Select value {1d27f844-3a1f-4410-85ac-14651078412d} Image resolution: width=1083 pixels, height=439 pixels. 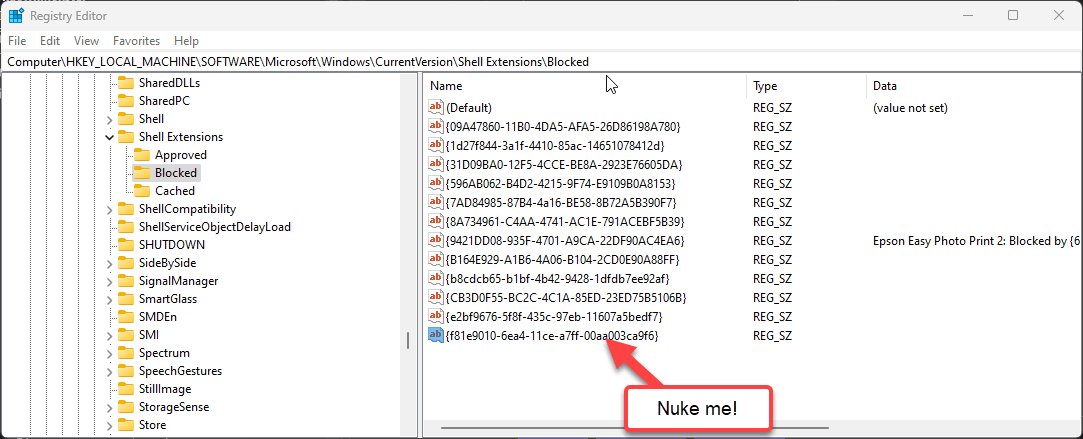[555, 146]
